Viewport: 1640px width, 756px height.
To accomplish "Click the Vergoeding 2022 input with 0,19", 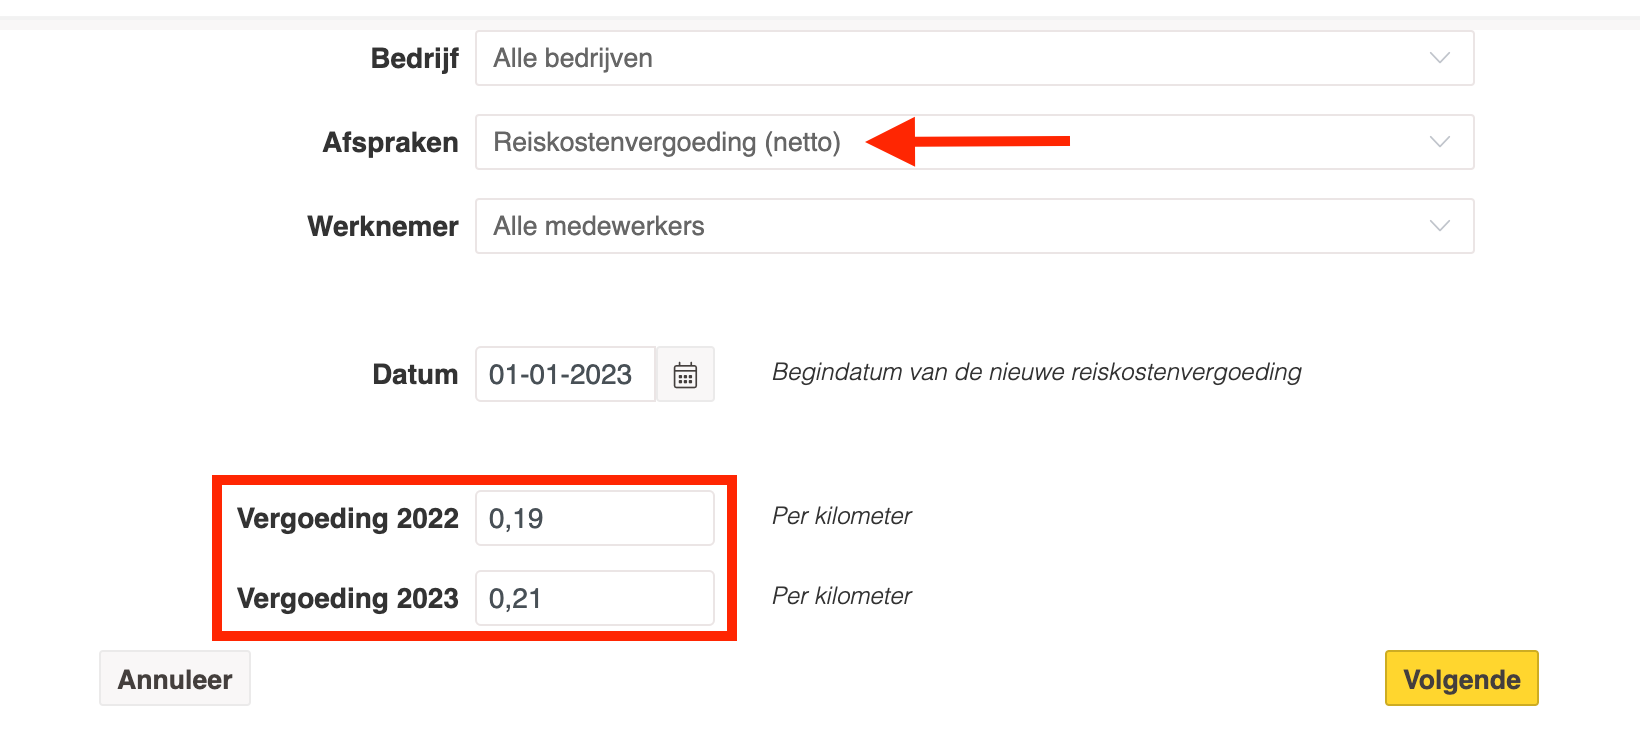I will 594,518.
